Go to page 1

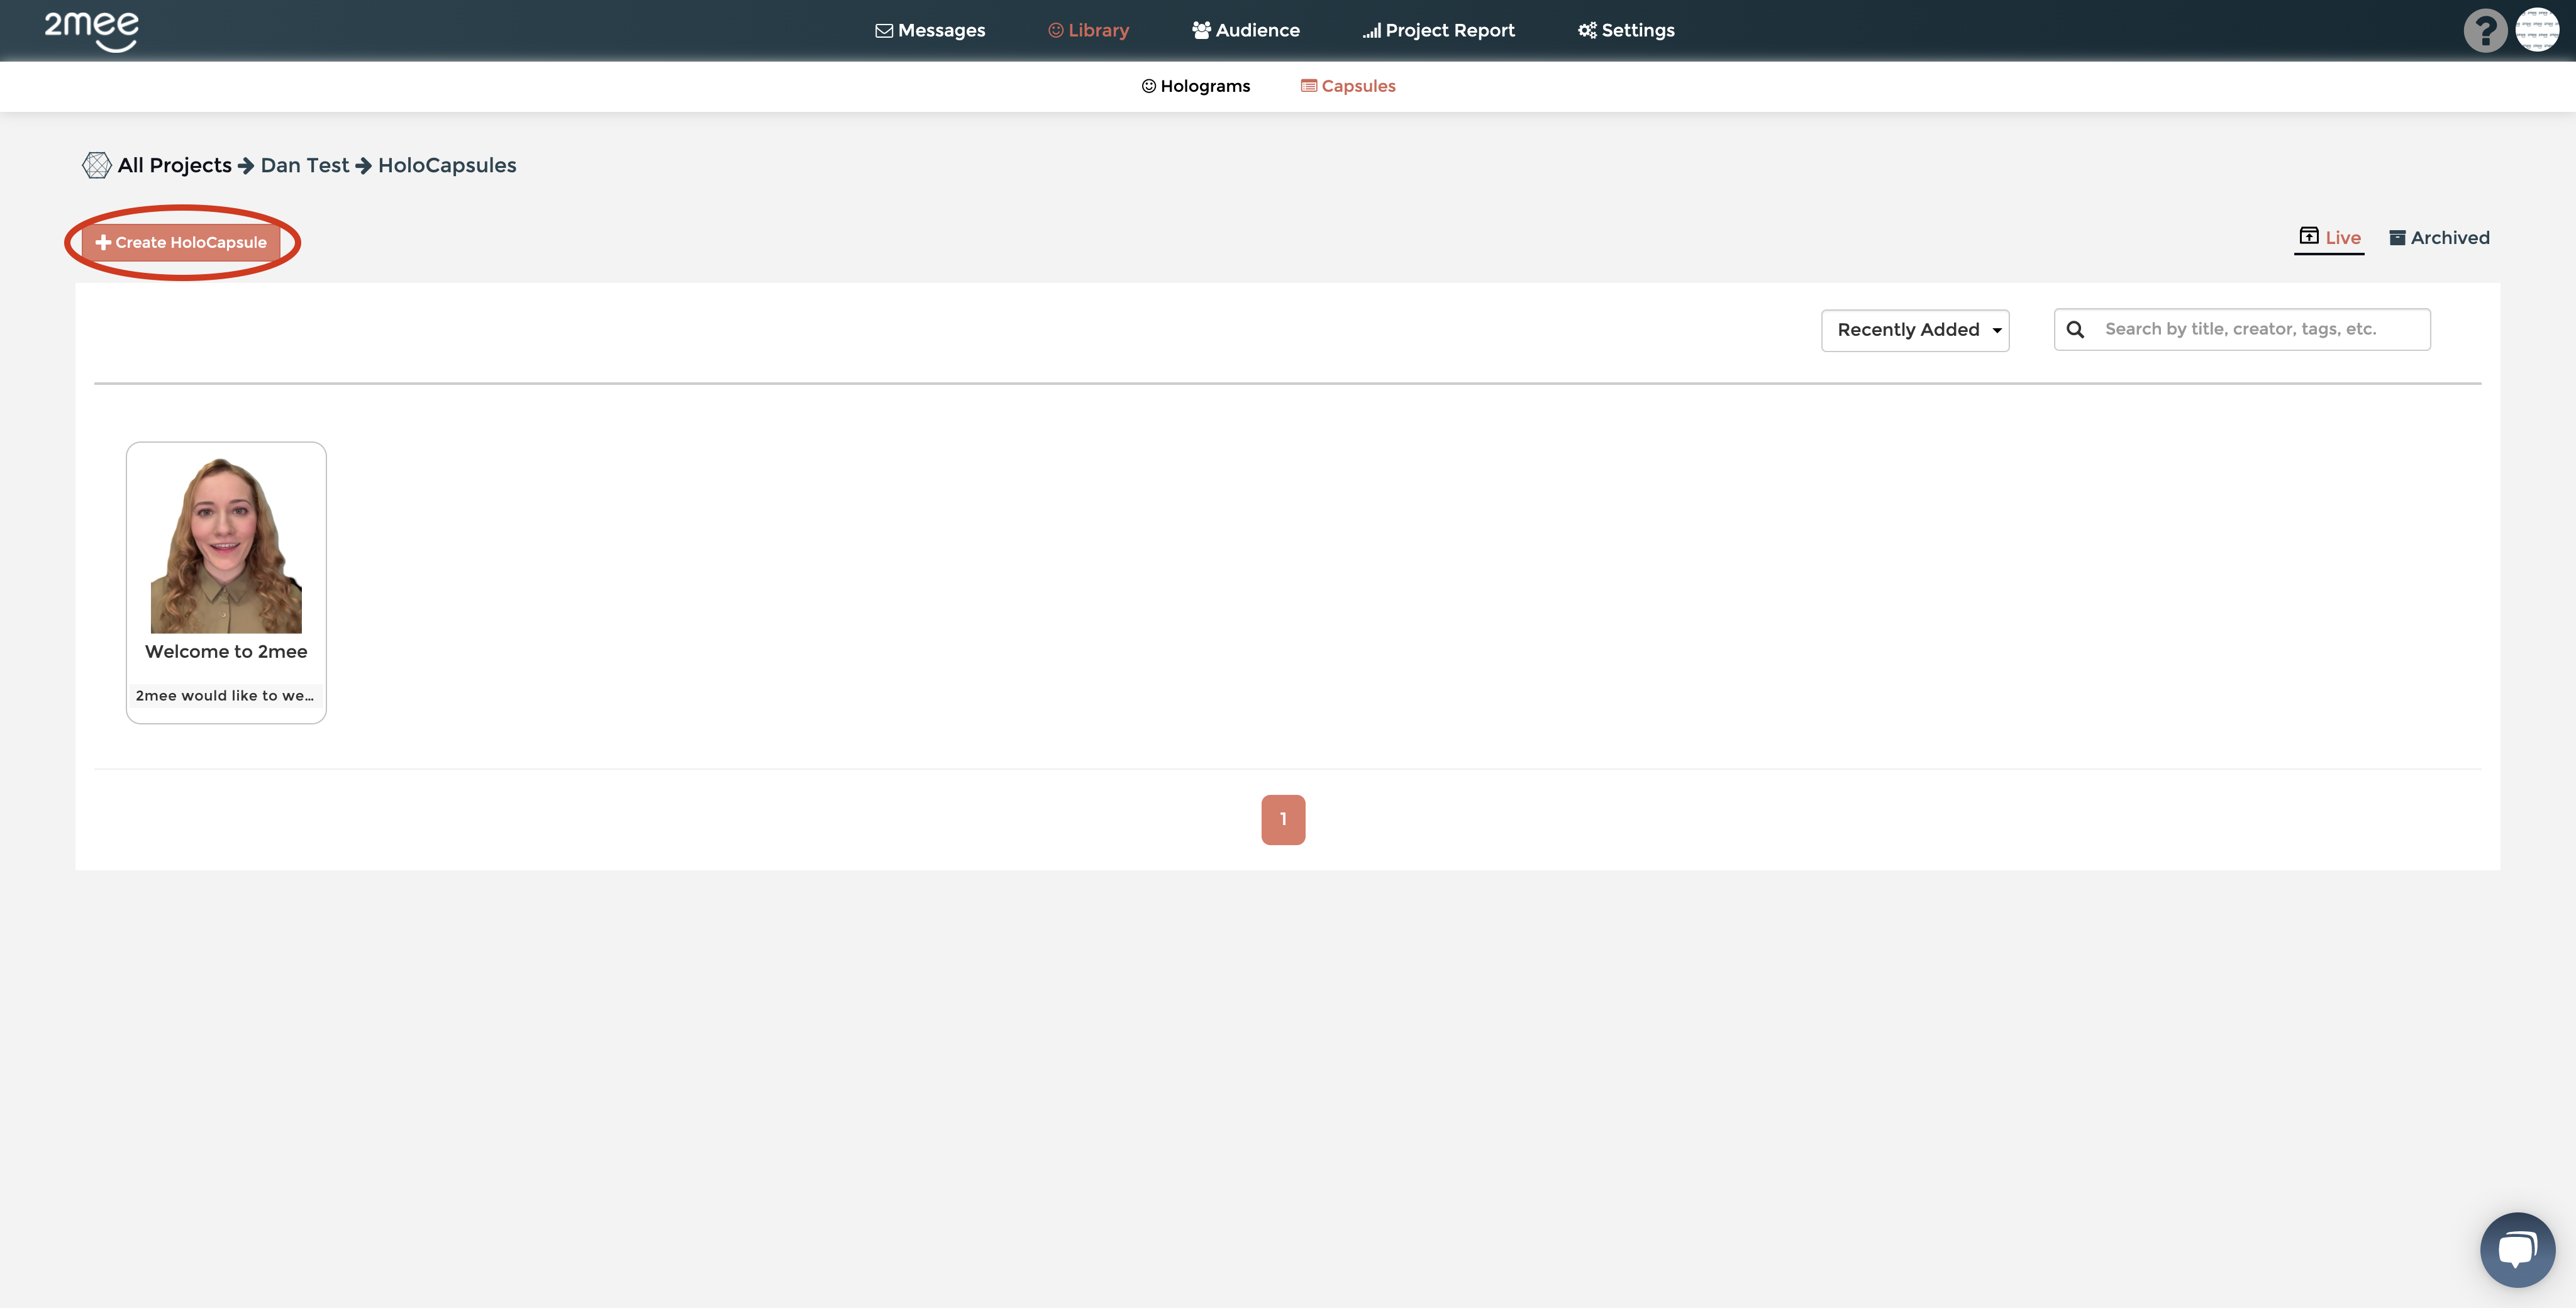point(1283,820)
